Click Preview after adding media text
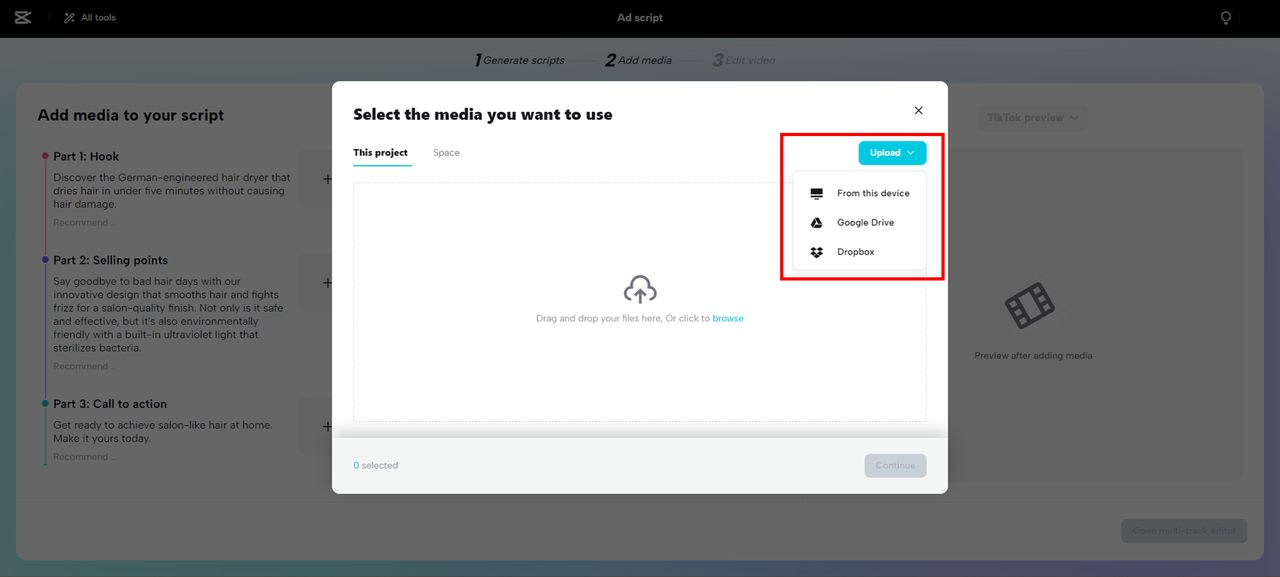The height and width of the screenshot is (577, 1280). point(1033,356)
